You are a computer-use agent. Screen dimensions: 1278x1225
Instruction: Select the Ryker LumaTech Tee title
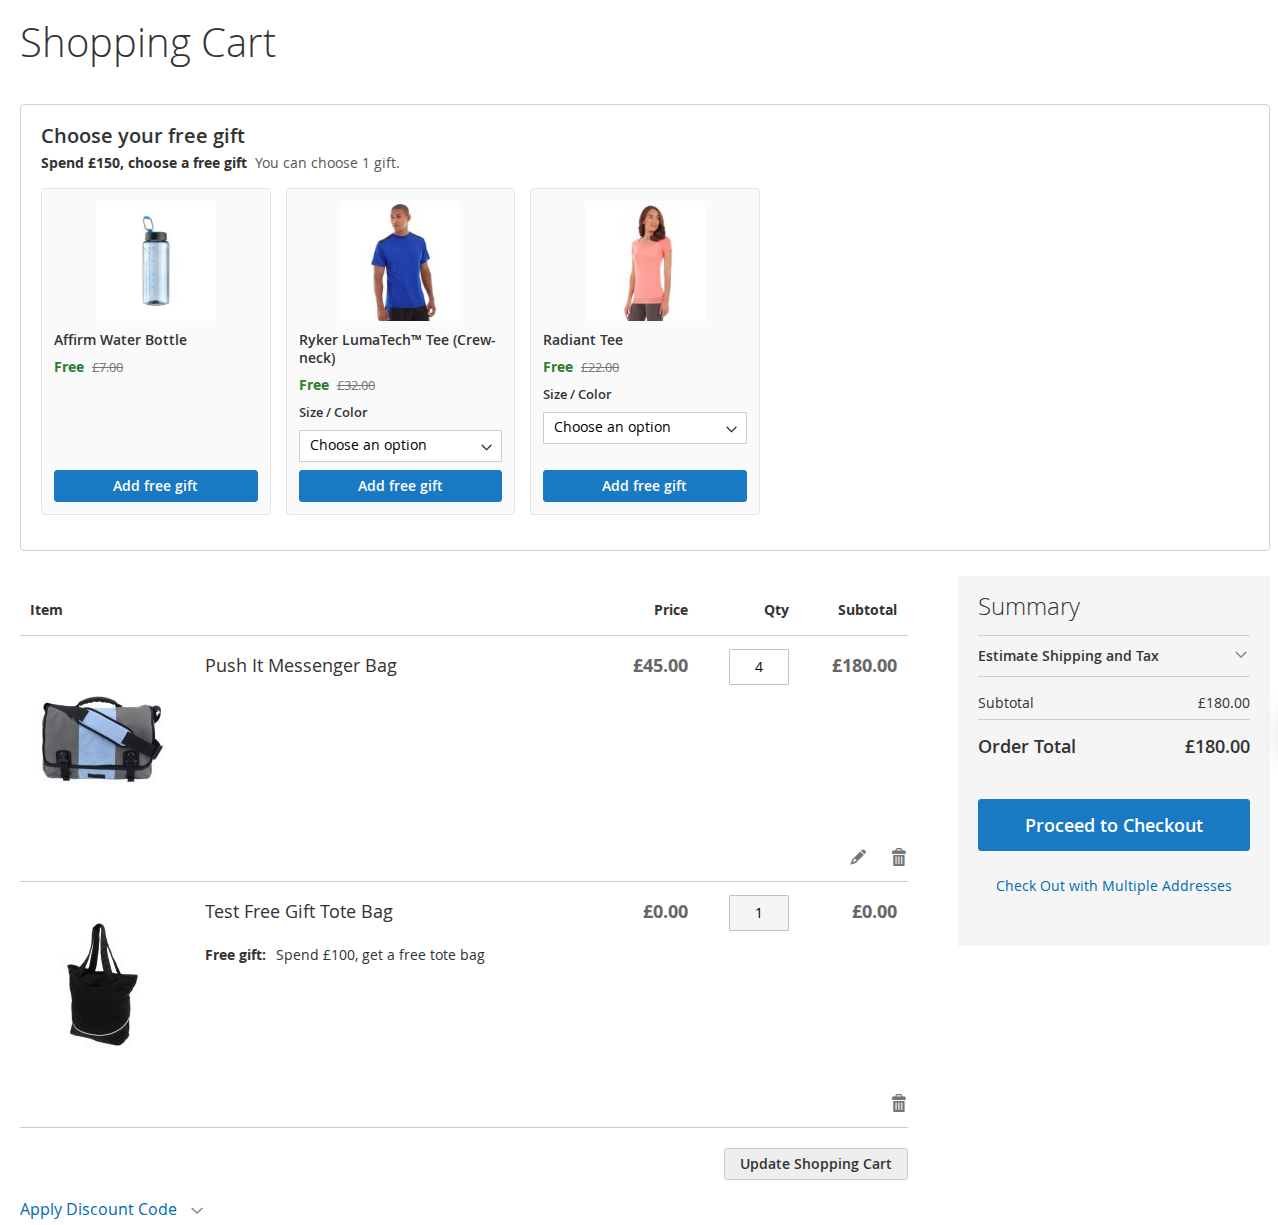(x=397, y=349)
